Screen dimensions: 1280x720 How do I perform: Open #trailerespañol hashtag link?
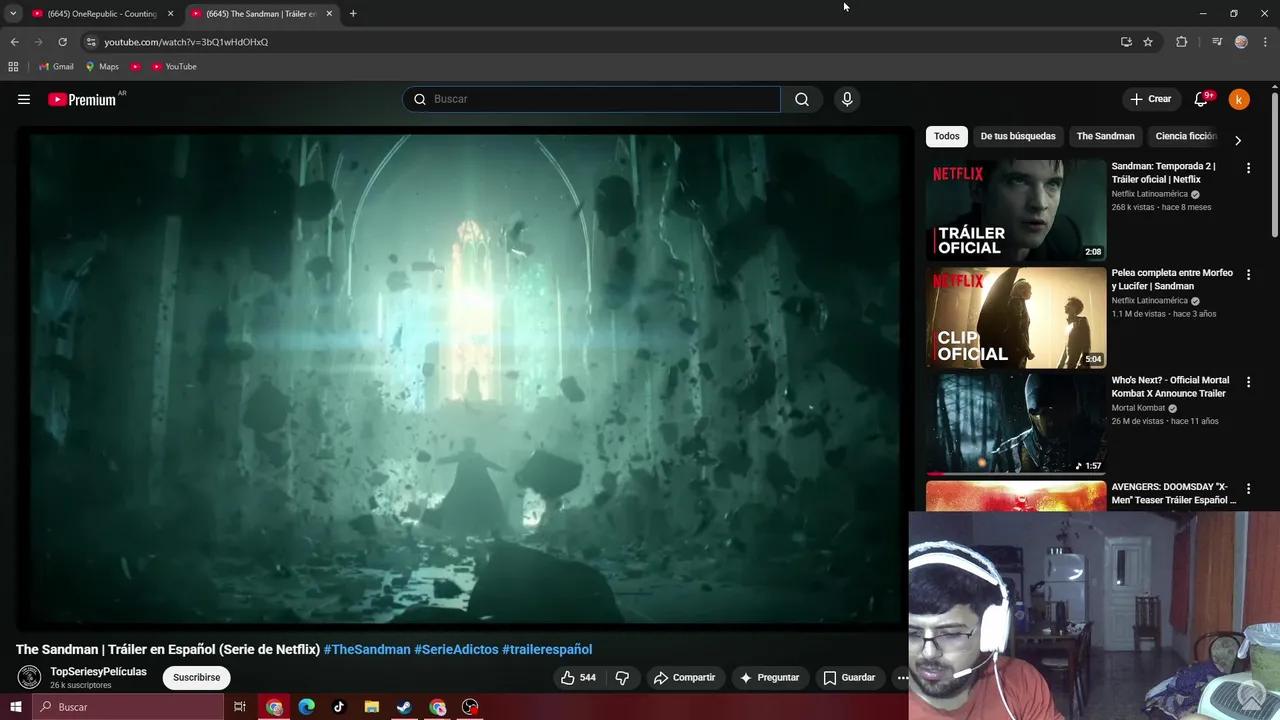click(x=547, y=649)
